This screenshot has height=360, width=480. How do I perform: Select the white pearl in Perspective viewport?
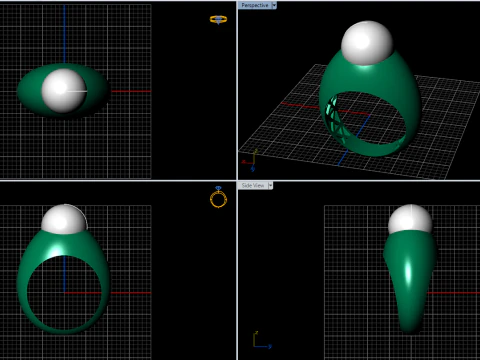click(x=367, y=42)
